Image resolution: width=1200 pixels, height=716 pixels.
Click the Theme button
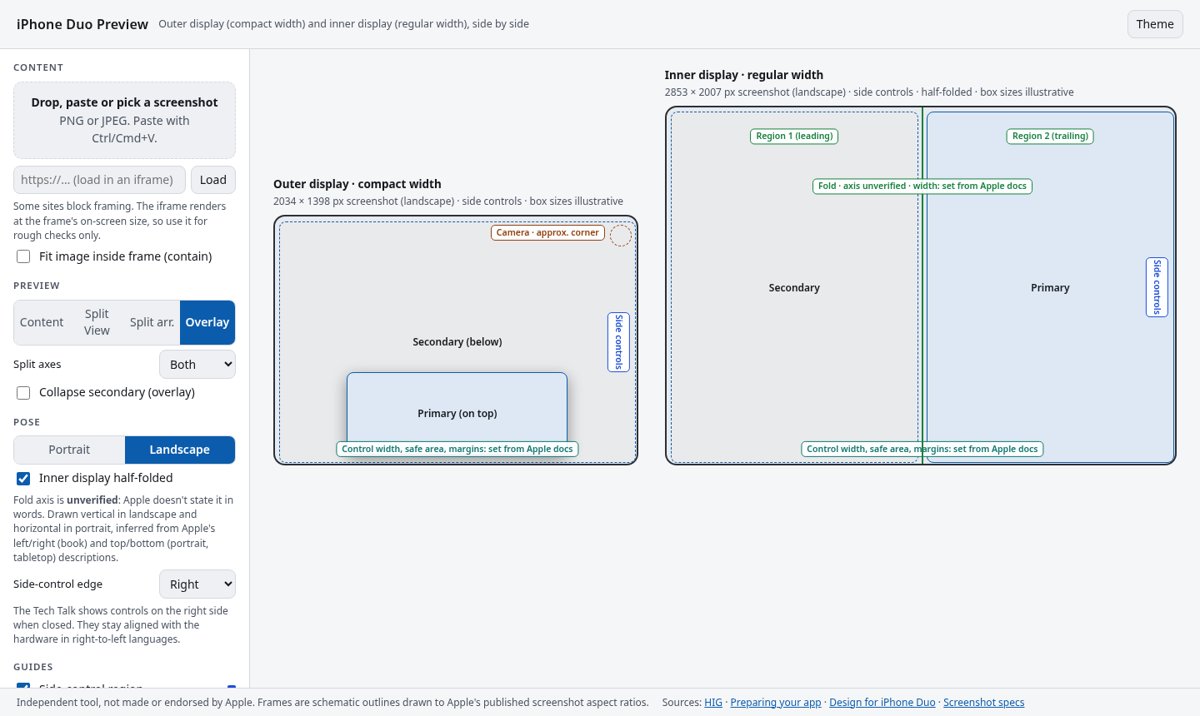1155,24
